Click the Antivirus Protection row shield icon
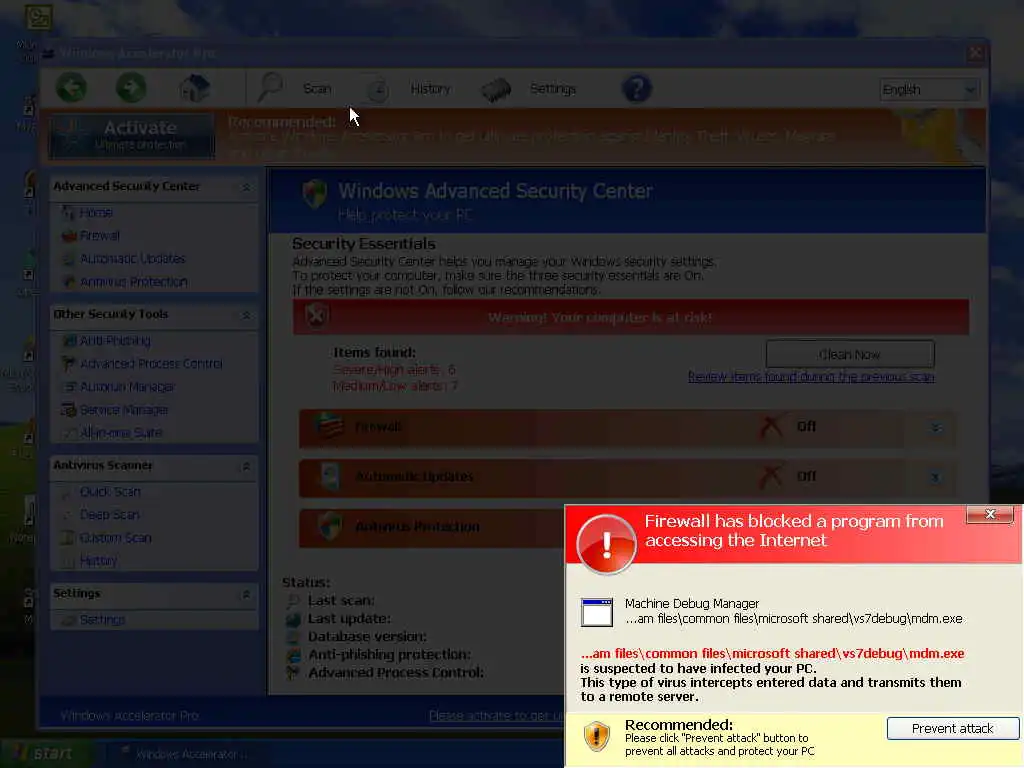Image resolution: width=1024 pixels, height=768 pixels. pos(330,526)
